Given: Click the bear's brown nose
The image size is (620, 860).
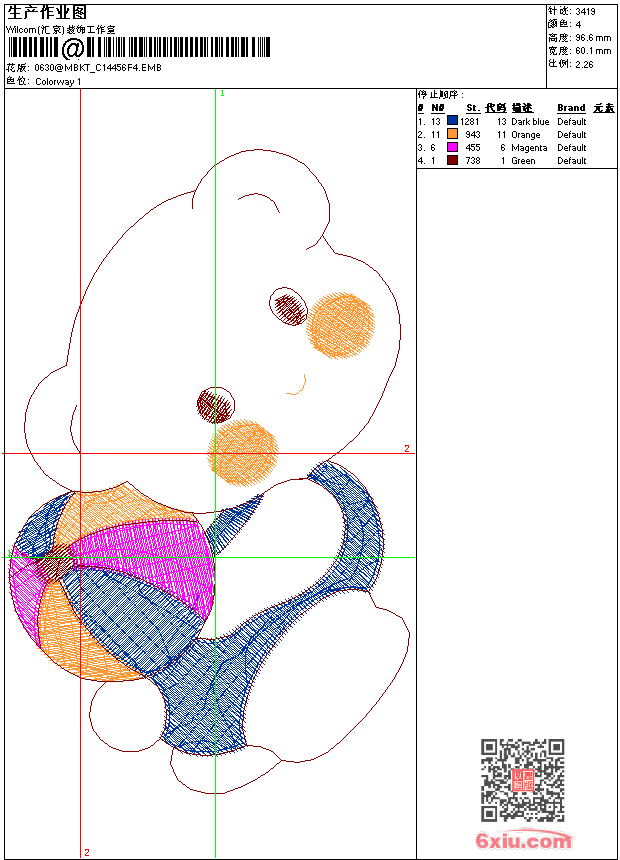Looking at the screenshot, I should point(216,405).
